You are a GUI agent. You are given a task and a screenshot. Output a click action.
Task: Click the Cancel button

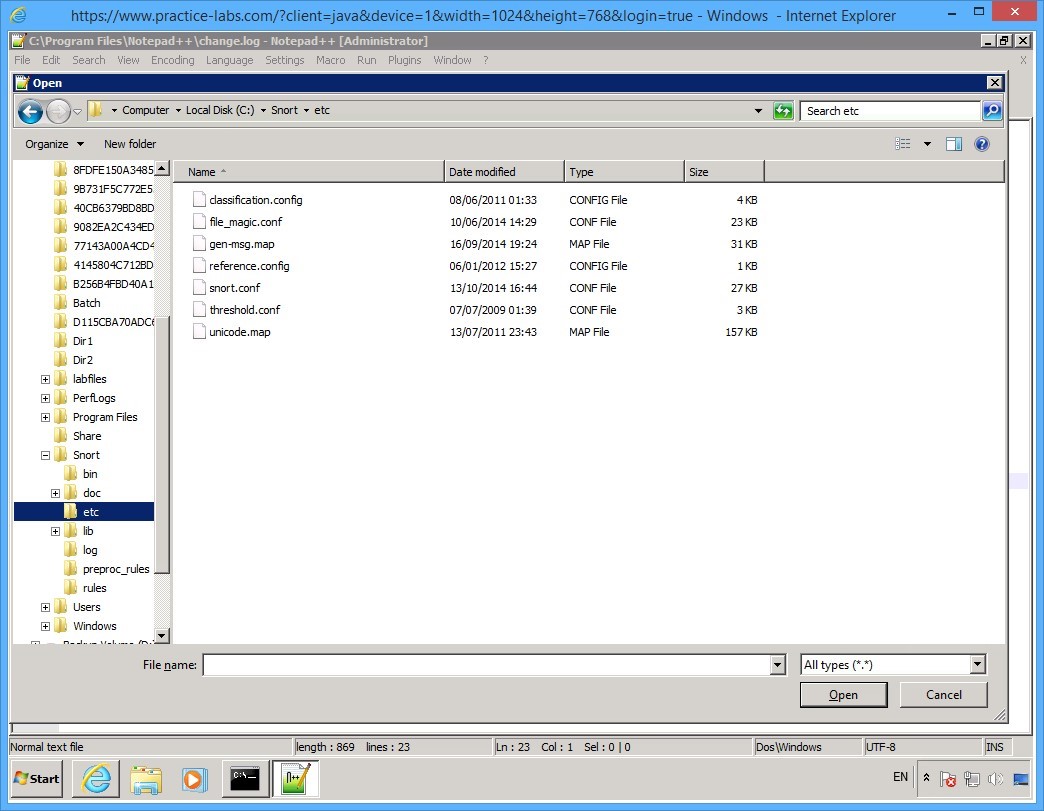point(942,694)
